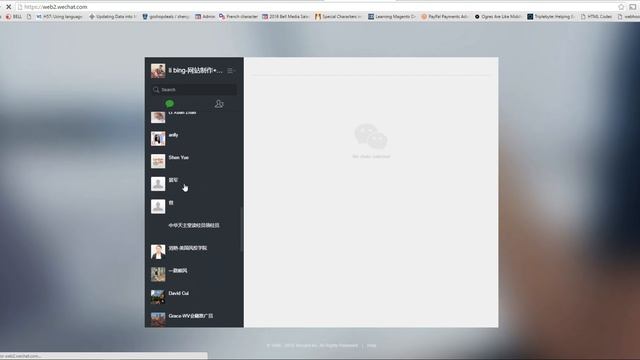The width and height of the screenshot is (640, 360).
Task: Open chat with David Cui
Action: coord(194,297)
